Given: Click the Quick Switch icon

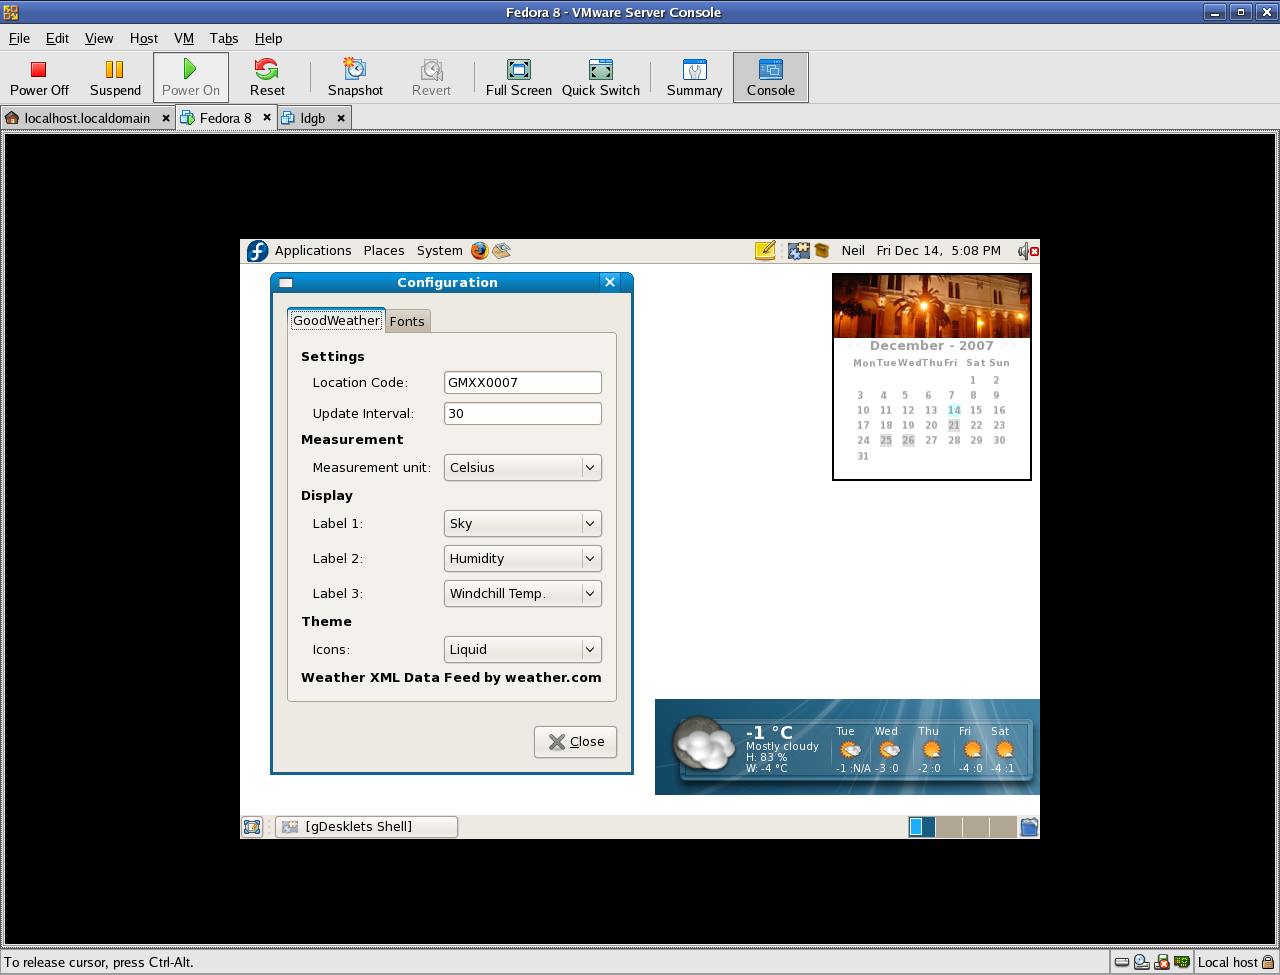Looking at the screenshot, I should 600,78.
